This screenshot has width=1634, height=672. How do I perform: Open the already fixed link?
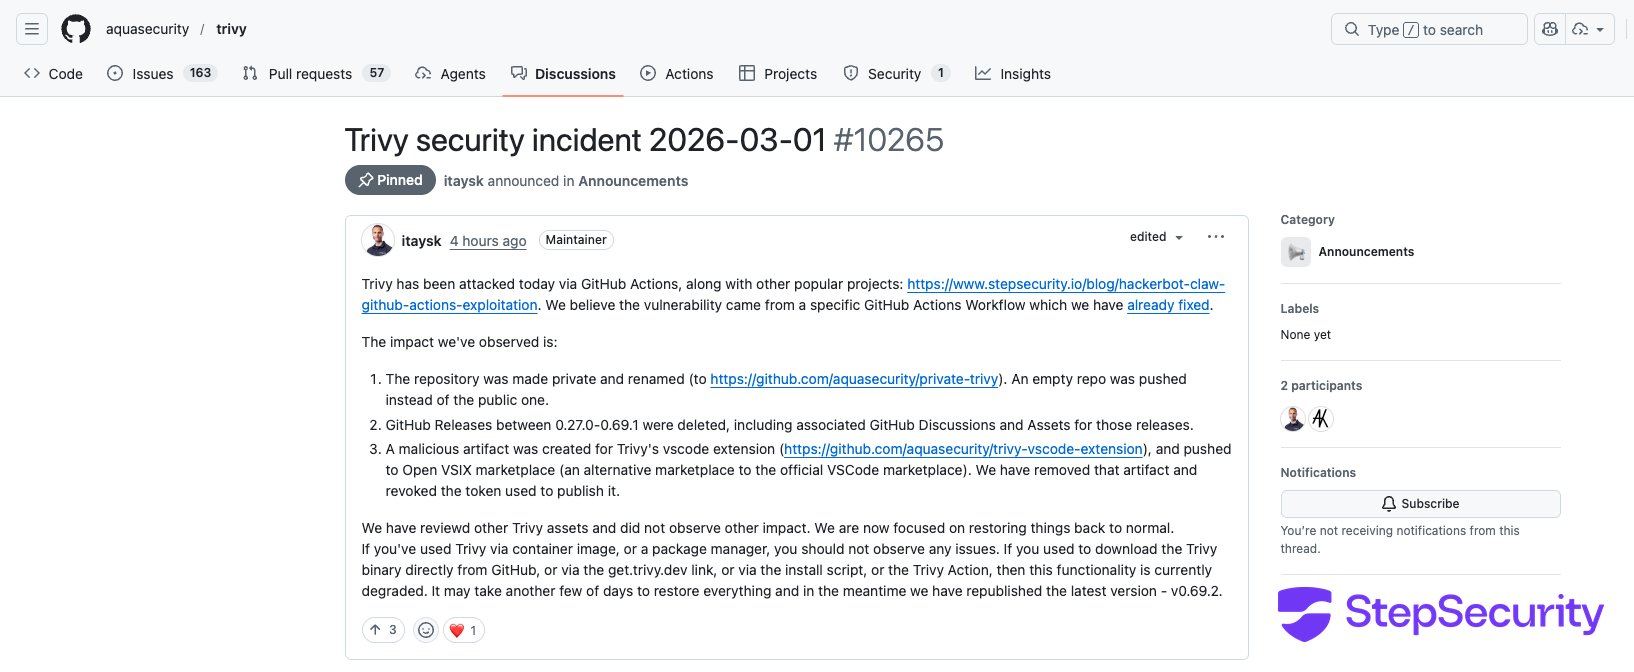(x=1168, y=305)
